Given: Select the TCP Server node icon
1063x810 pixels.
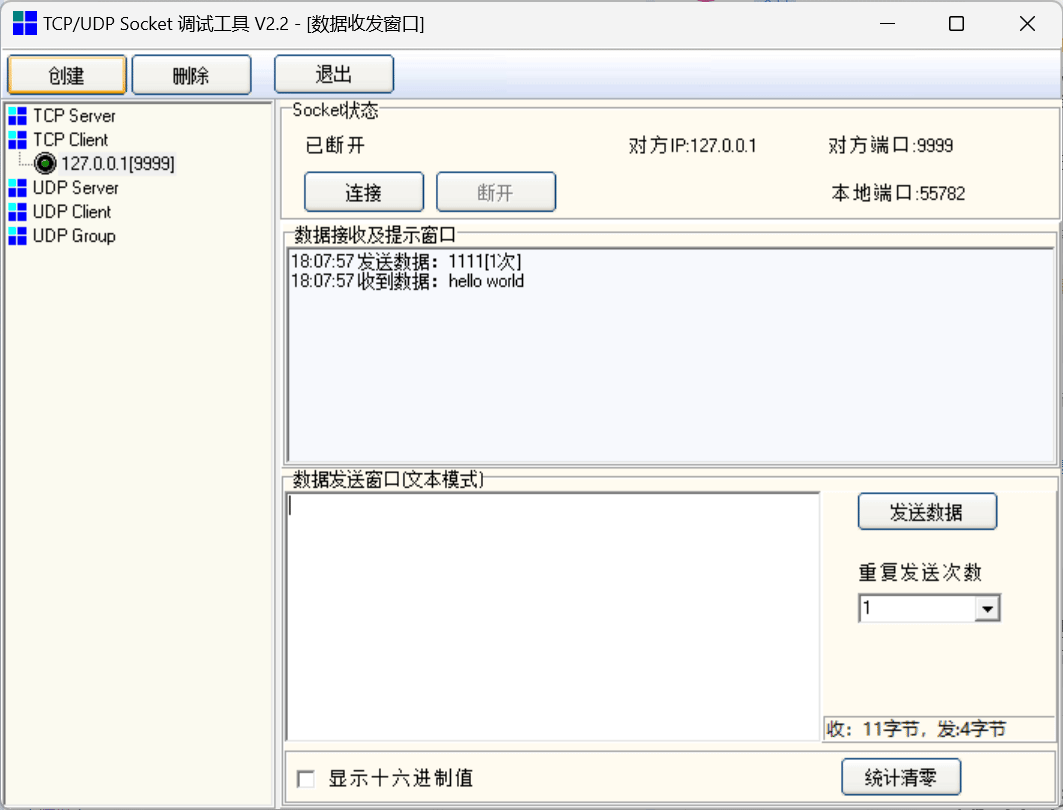Looking at the screenshot, I should [17, 115].
